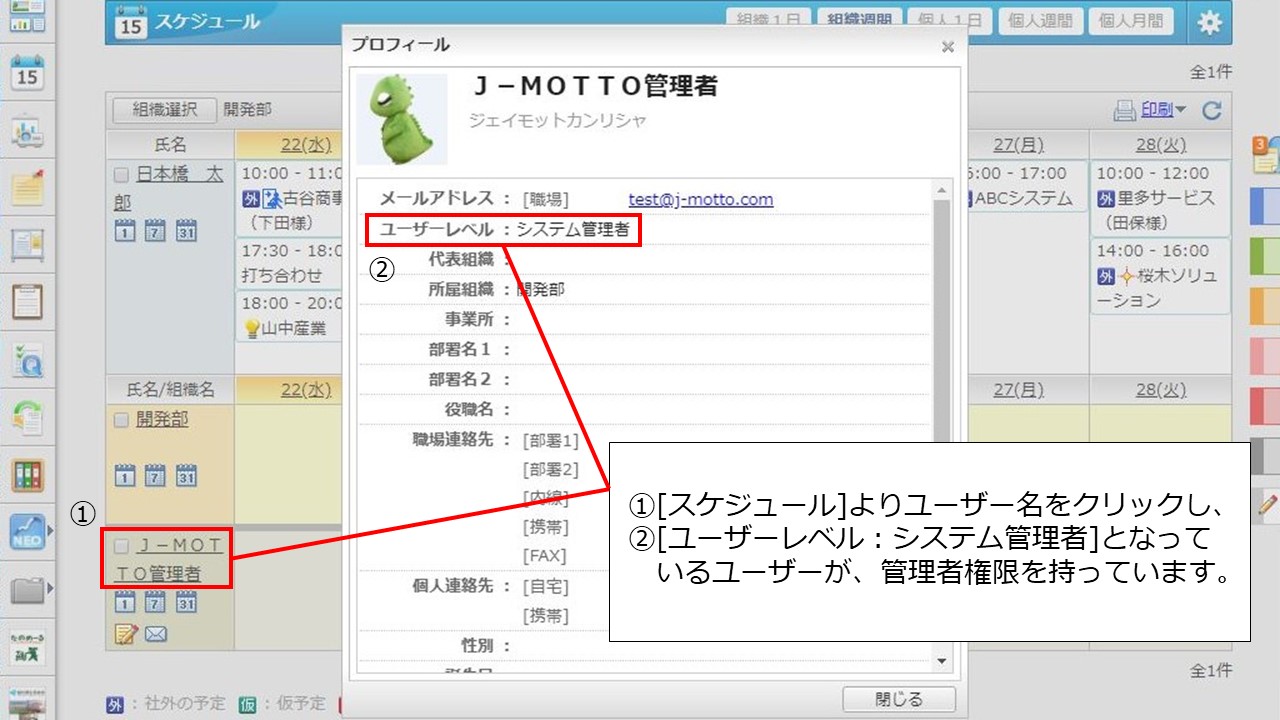Select the checkbox beside J-MOTTO管理者
The width and height of the screenshot is (1280, 720).
[121, 546]
